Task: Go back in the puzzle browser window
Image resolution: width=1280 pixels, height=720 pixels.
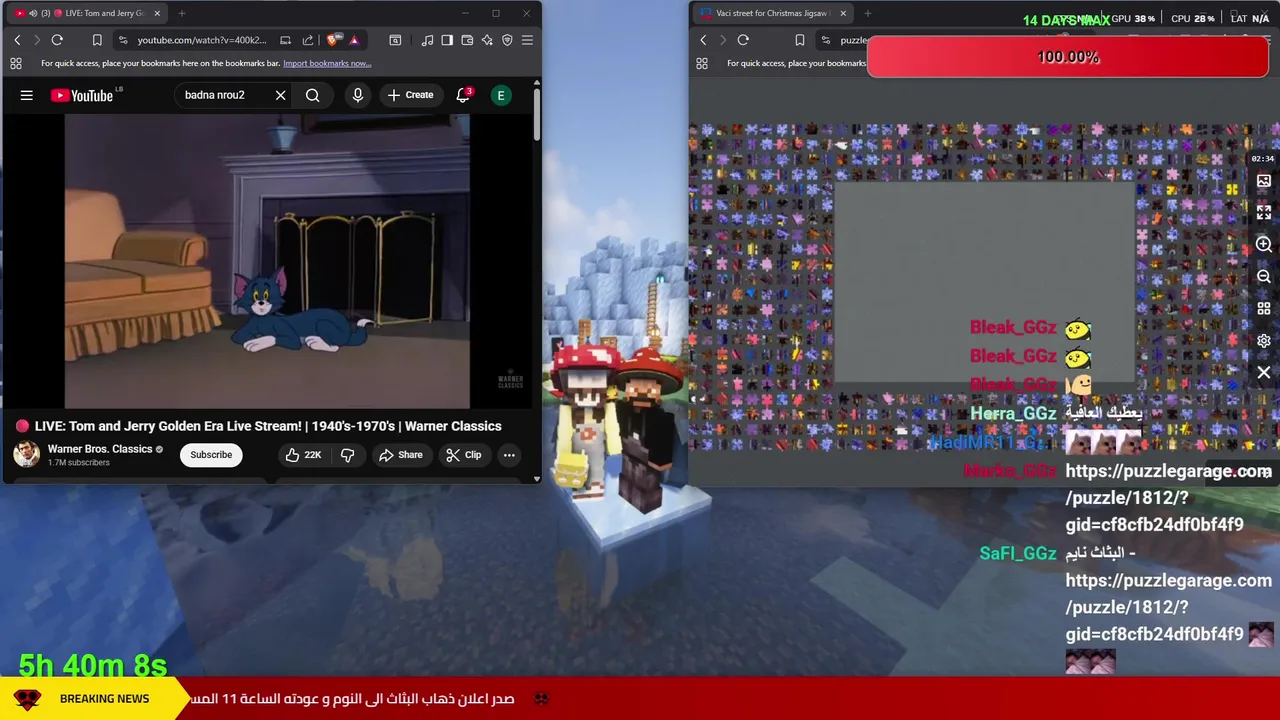Action: tap(703, 40)
